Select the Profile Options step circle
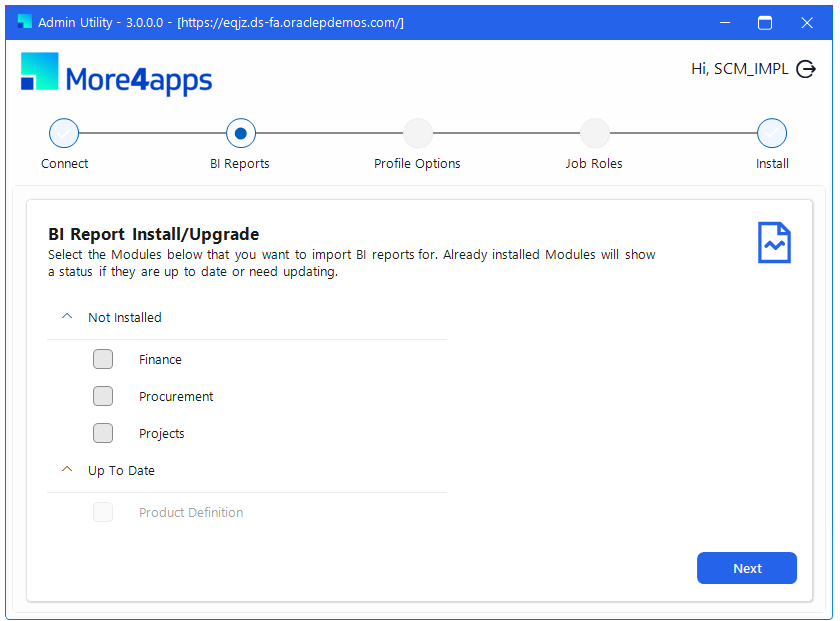Image resolution: width=840 pixels, height=621 pixels. pos(418,133)
